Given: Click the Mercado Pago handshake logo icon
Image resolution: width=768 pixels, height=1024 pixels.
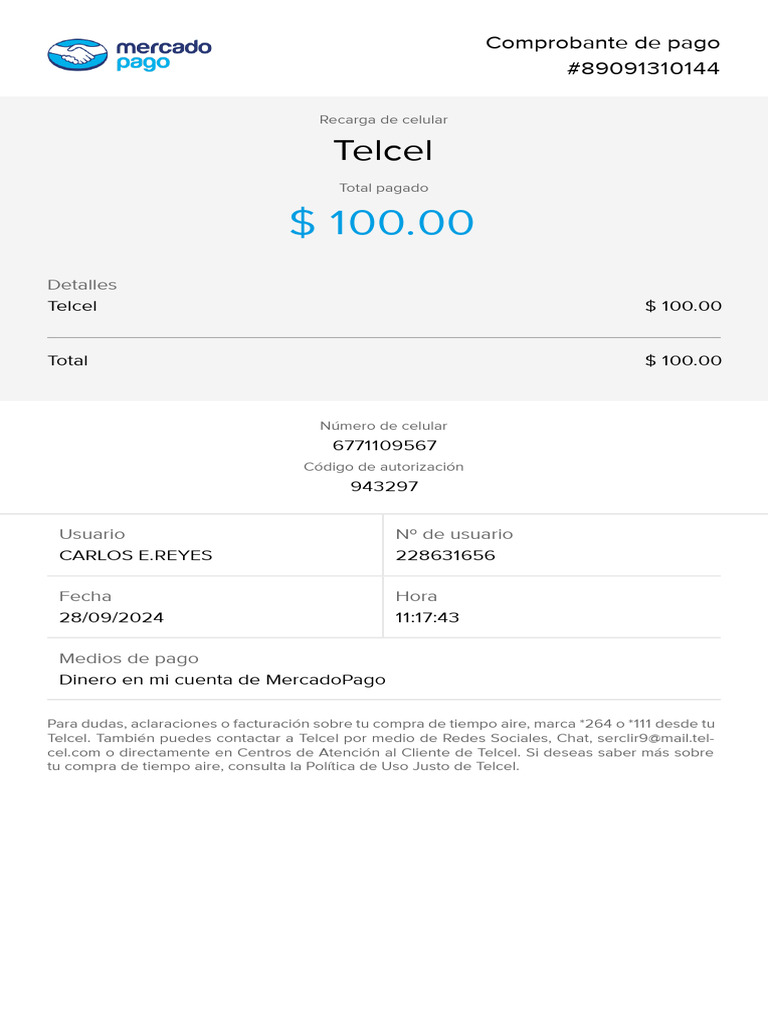Looking at the screenshot, I should [78, 55].
